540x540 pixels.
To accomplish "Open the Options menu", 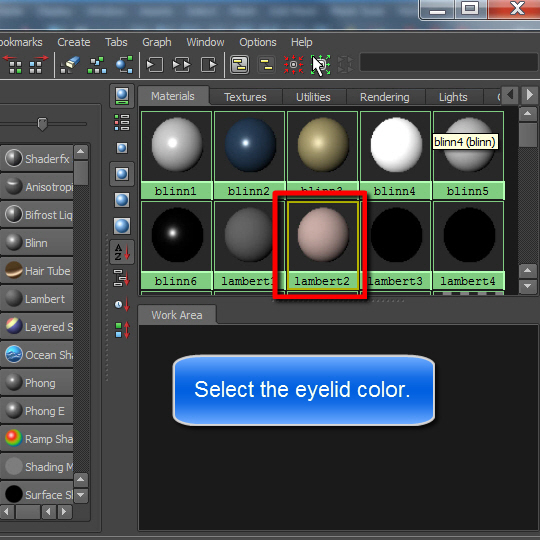I will coord(258,42).
